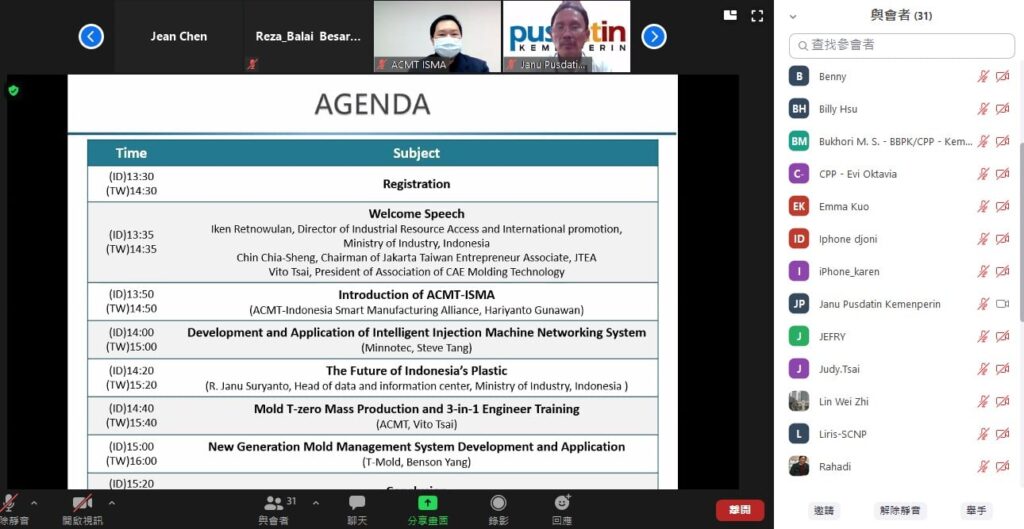
Task: Click the 舉手 raise hand button
Action: (x=976, y=510)
